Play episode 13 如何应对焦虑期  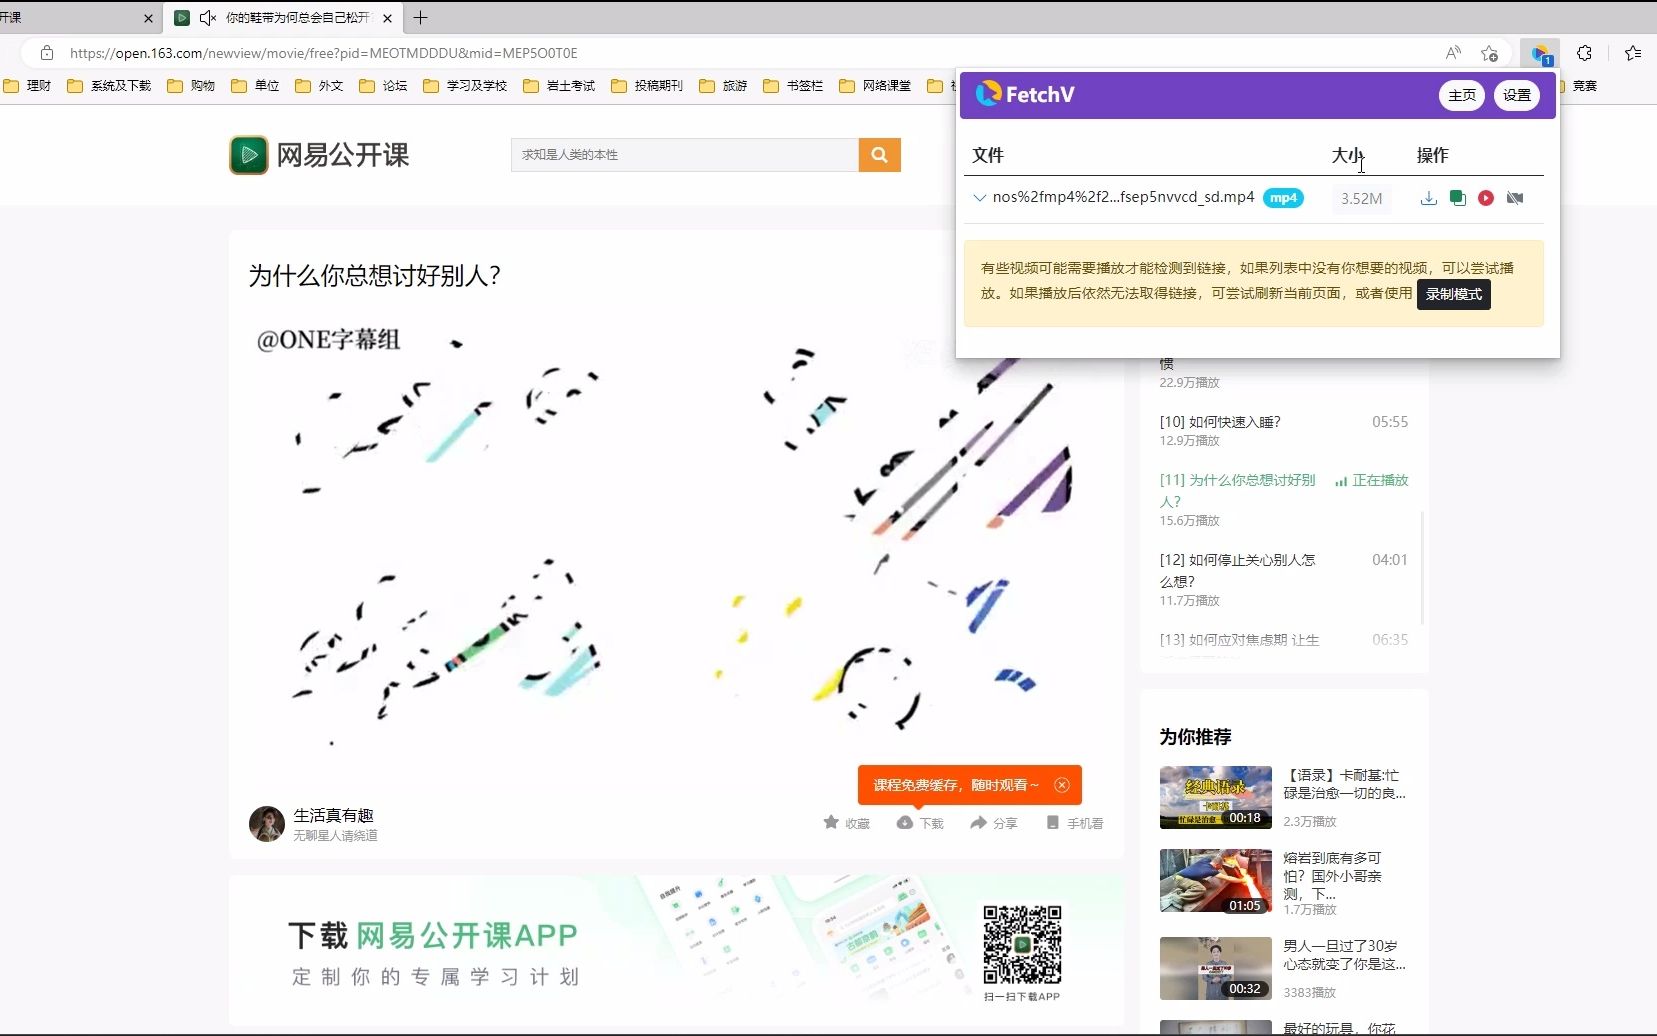click(x=1283, y=640)
